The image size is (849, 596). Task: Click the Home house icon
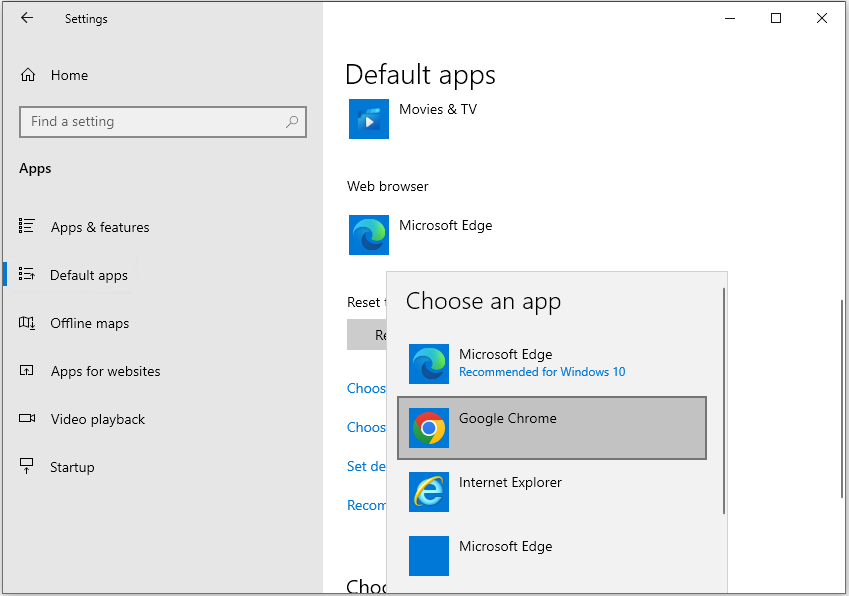pos(28,75)
